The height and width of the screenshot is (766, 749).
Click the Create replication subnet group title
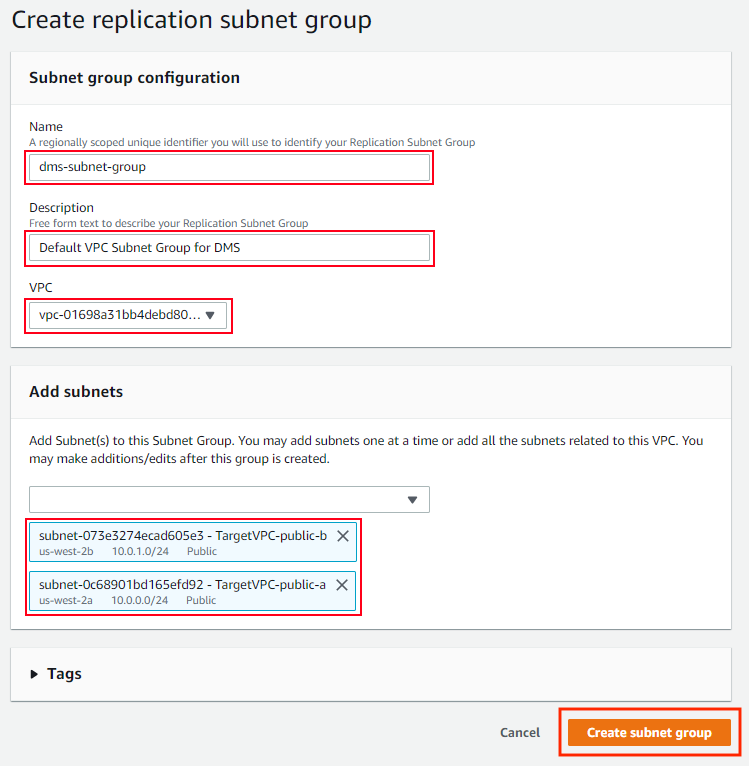coord(192,21)
